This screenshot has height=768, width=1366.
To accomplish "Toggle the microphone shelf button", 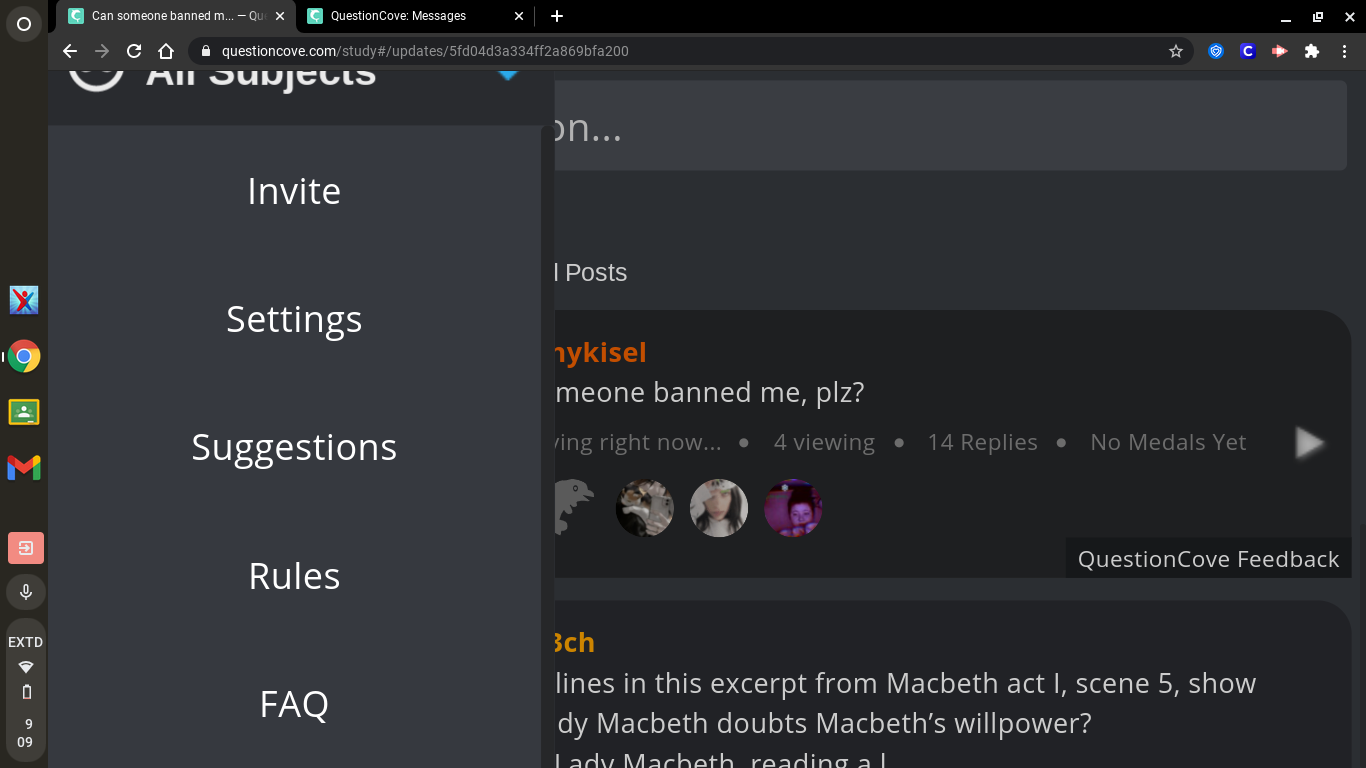I will 26,591.
